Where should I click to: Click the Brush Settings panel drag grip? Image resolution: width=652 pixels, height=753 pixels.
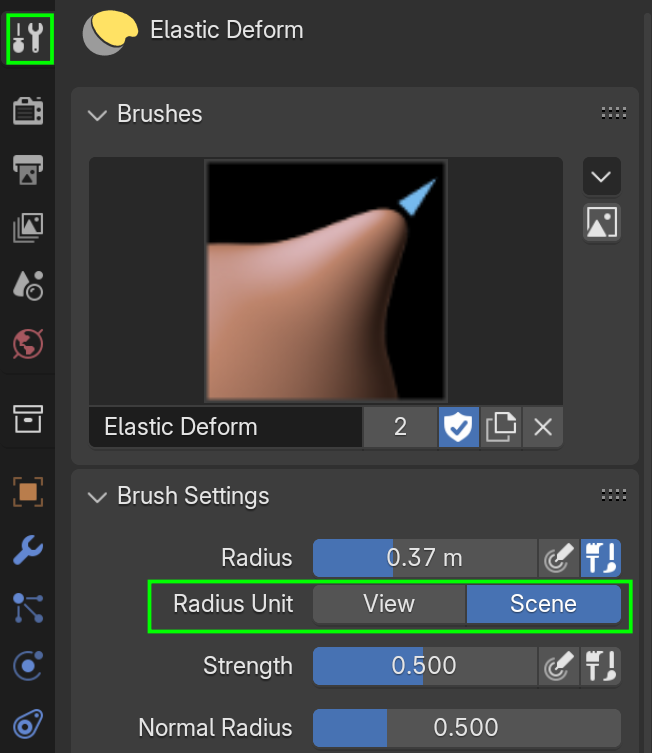coord(614,495)
